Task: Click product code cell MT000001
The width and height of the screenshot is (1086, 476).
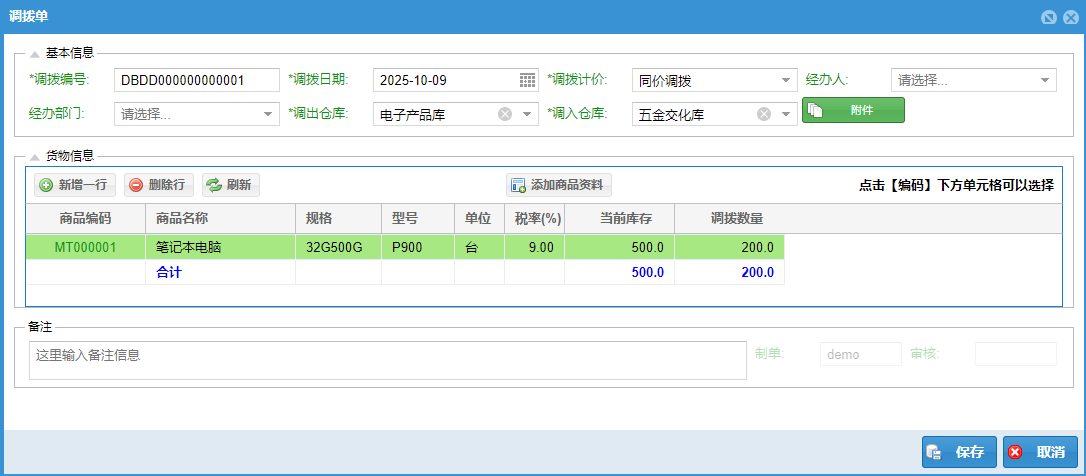Action: [x=85, y=247]
